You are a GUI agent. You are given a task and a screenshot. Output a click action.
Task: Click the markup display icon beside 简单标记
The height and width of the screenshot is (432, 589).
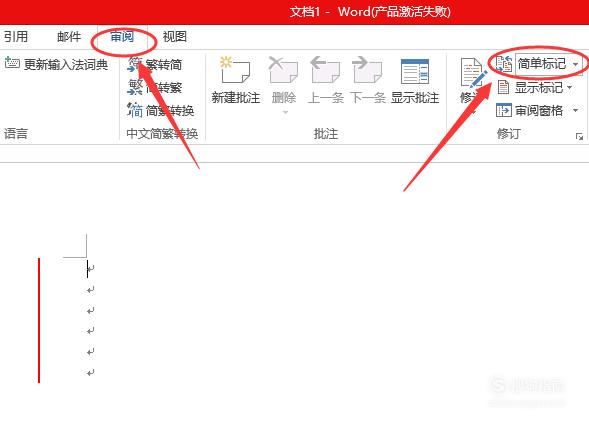point(503,64)
